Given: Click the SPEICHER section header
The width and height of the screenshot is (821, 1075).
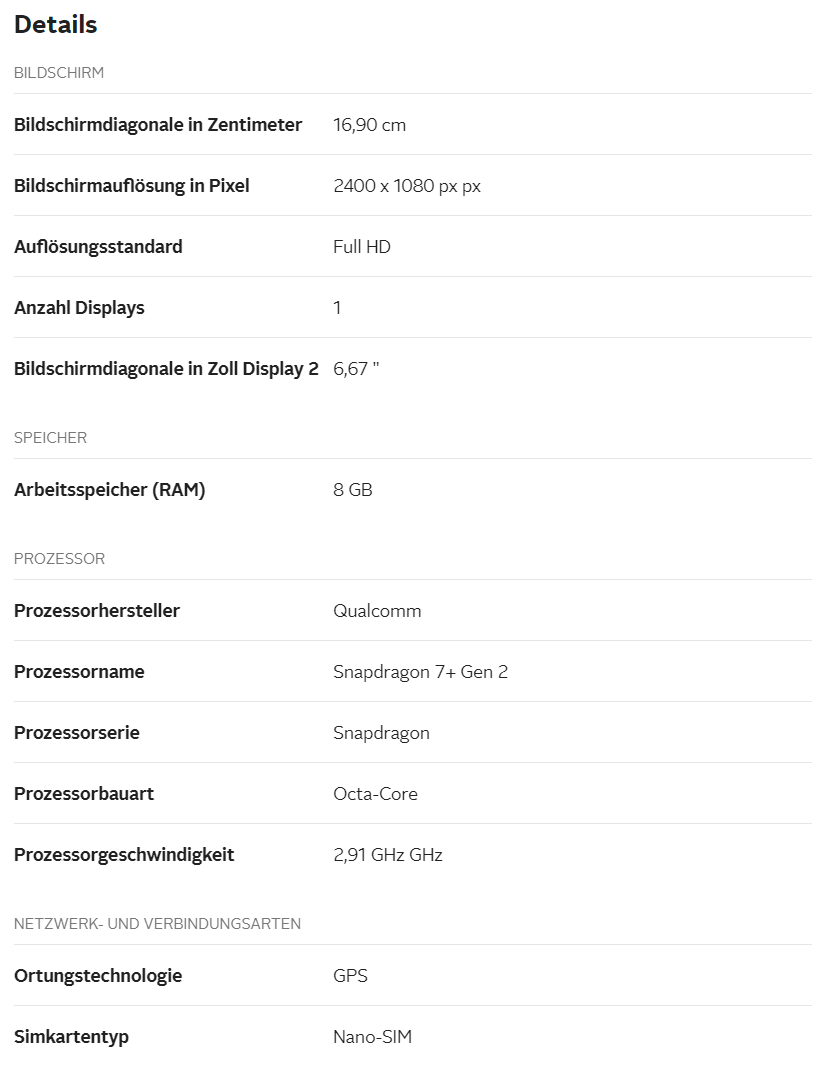Looking at the screenshot, I should [50, 438].
